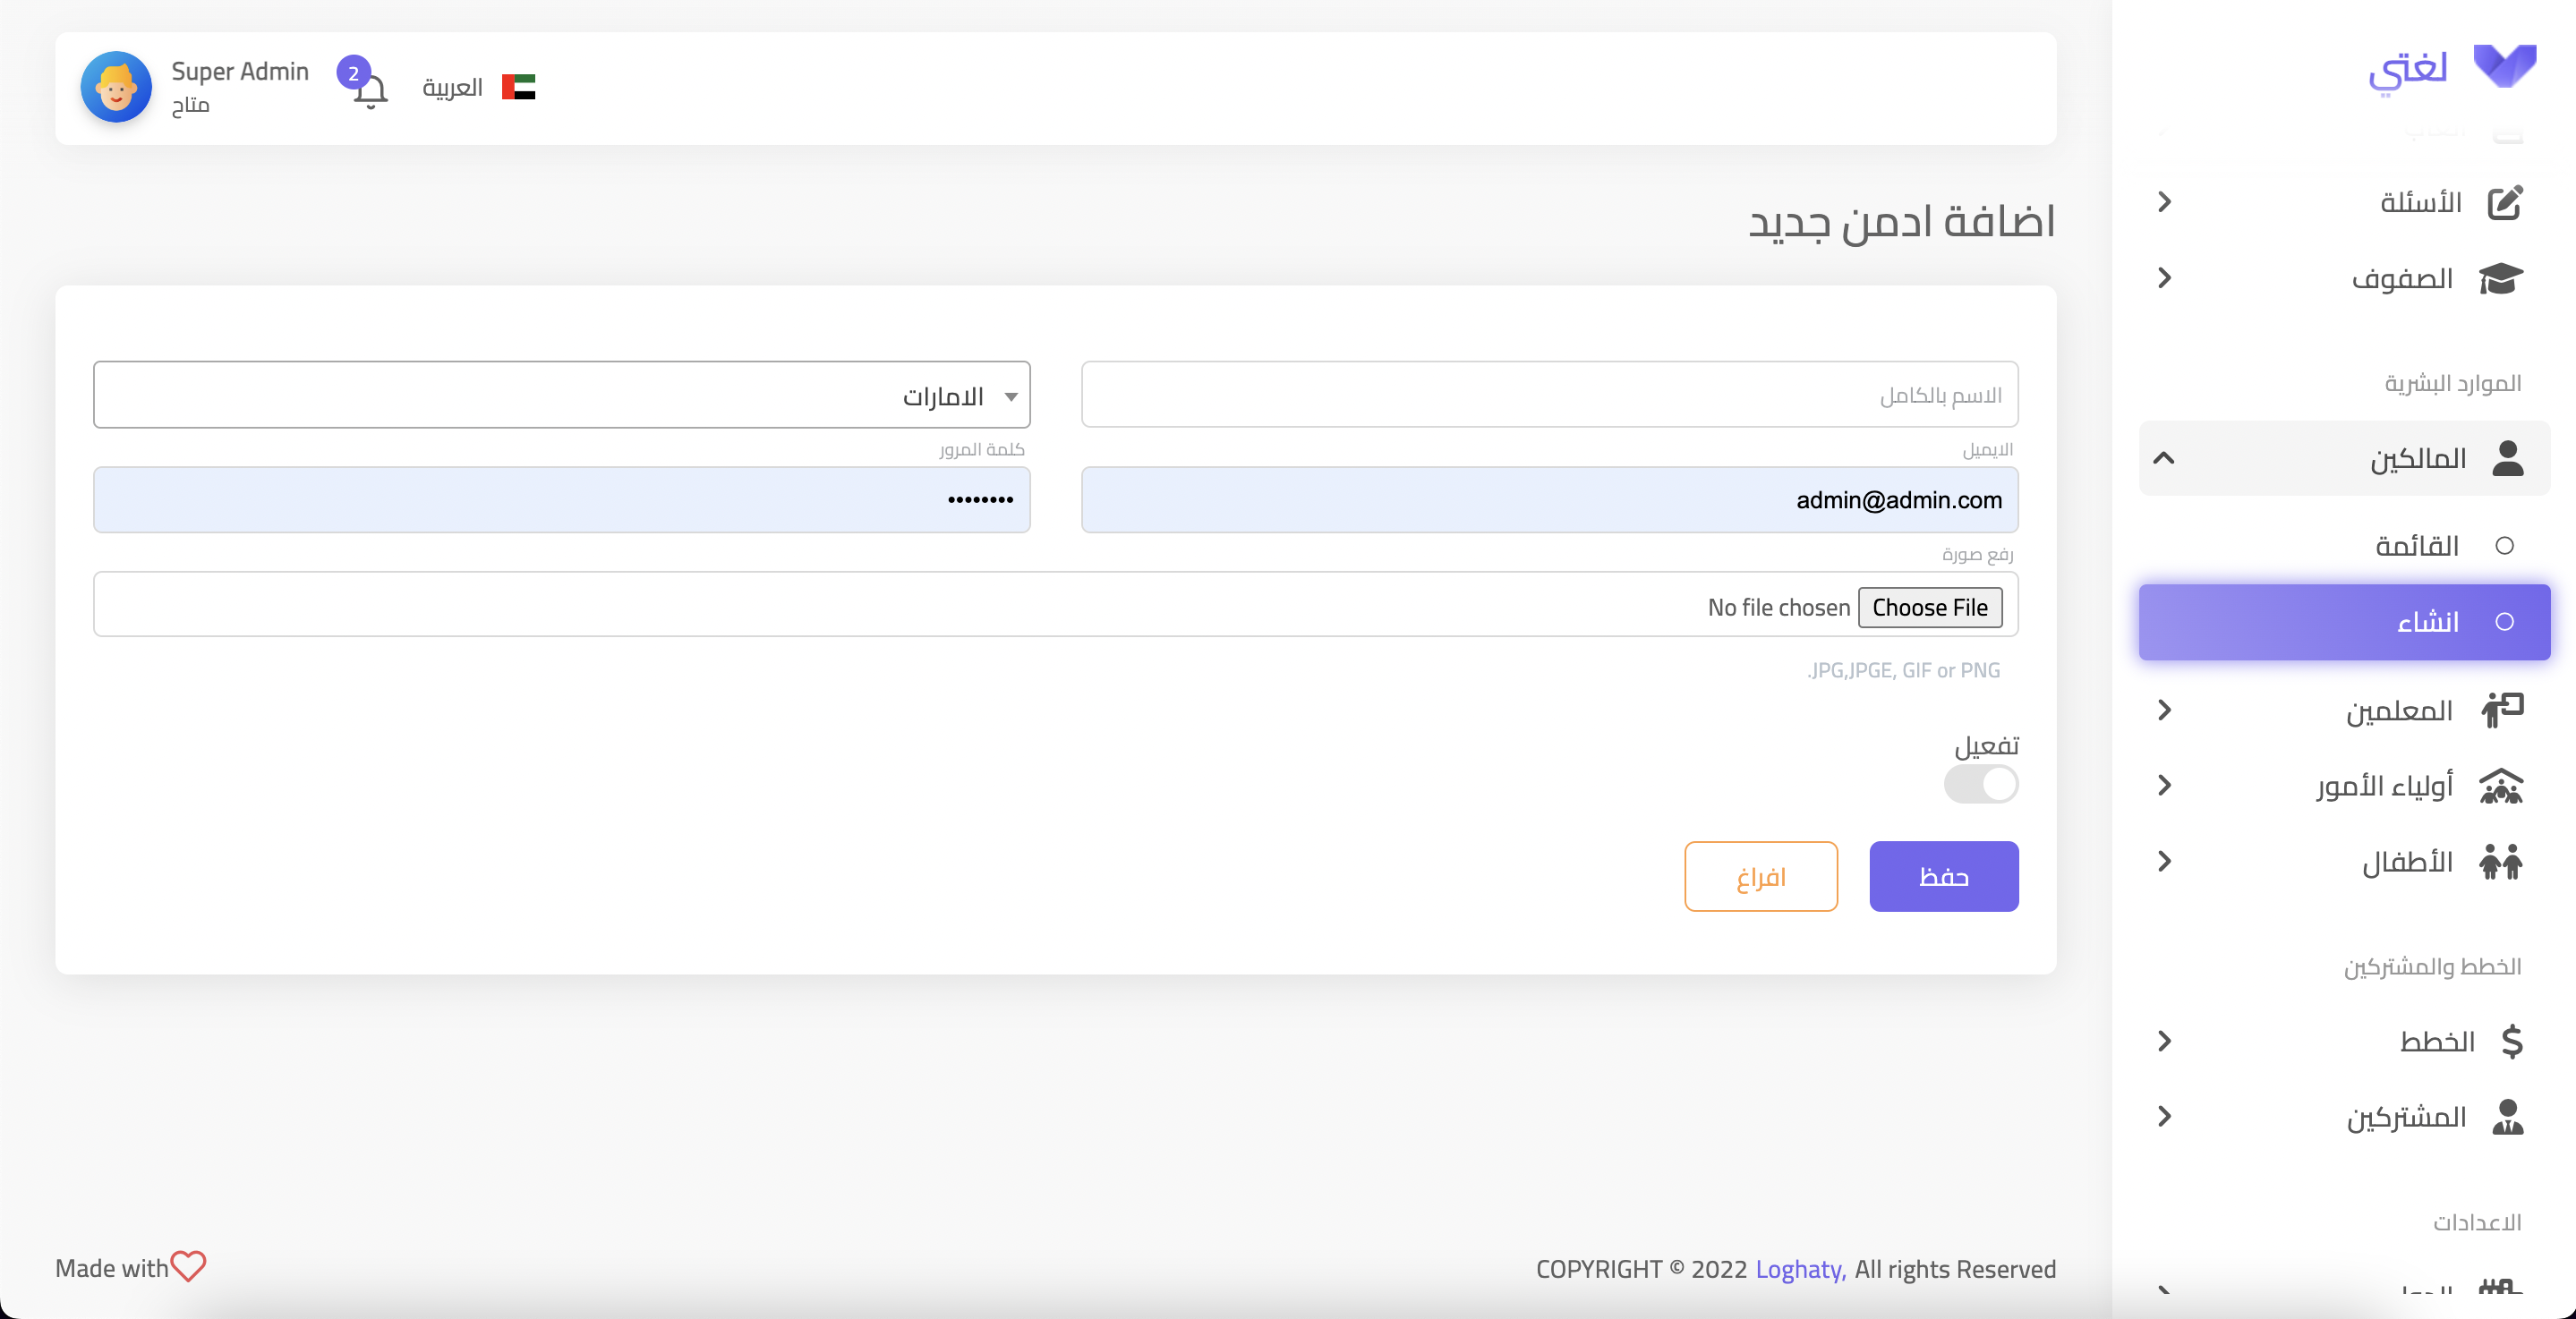The image size is (2576, 1319).
Task: Toggle the تفعيل activation switch
Action: click(x=1980, y=784)
